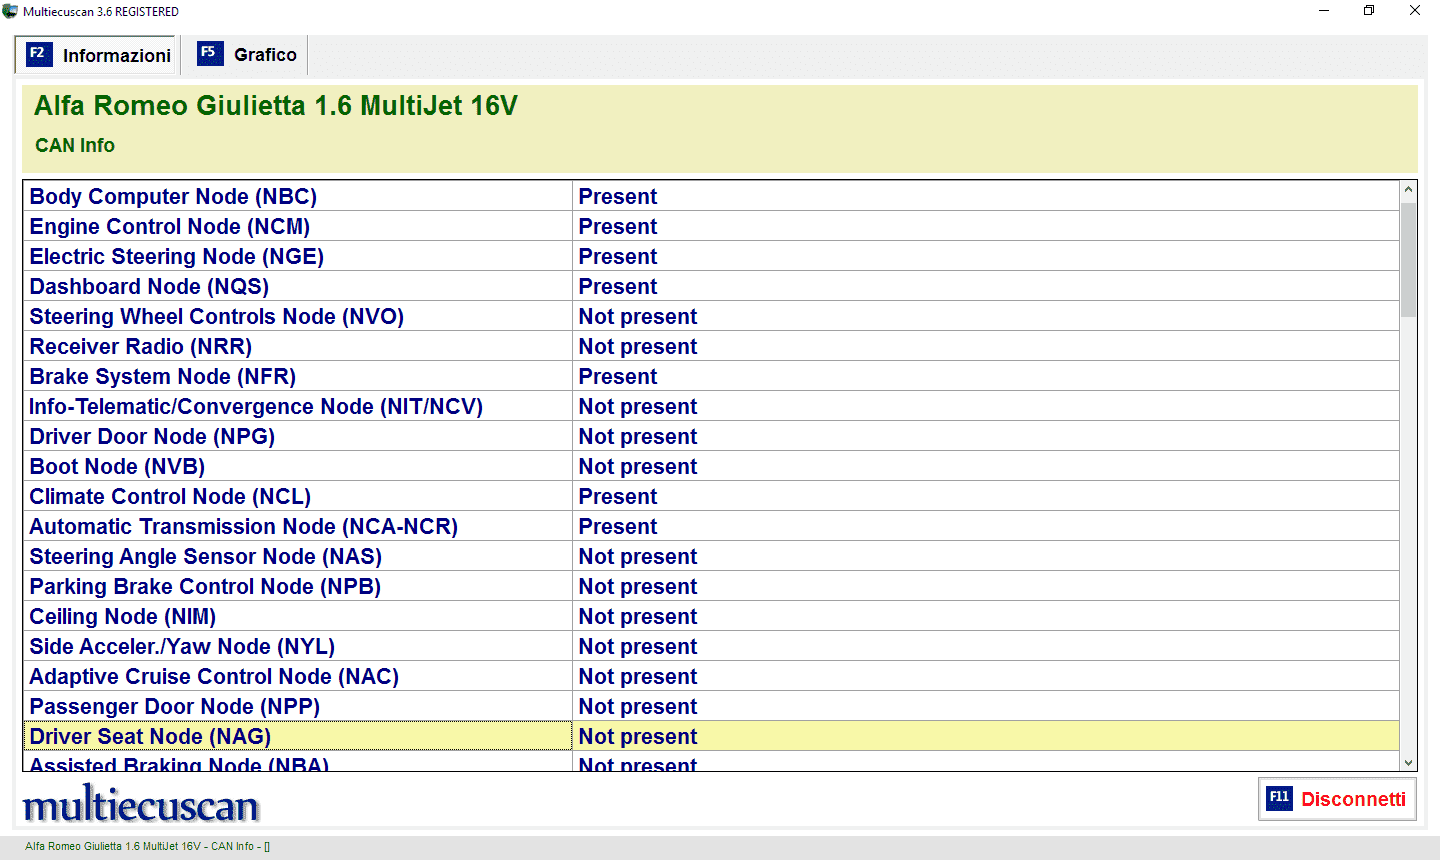The width and height of the screenshot is (1440, 860).
Task: Select the Body Computer Node (NBC) row
Action: (710, 196)
